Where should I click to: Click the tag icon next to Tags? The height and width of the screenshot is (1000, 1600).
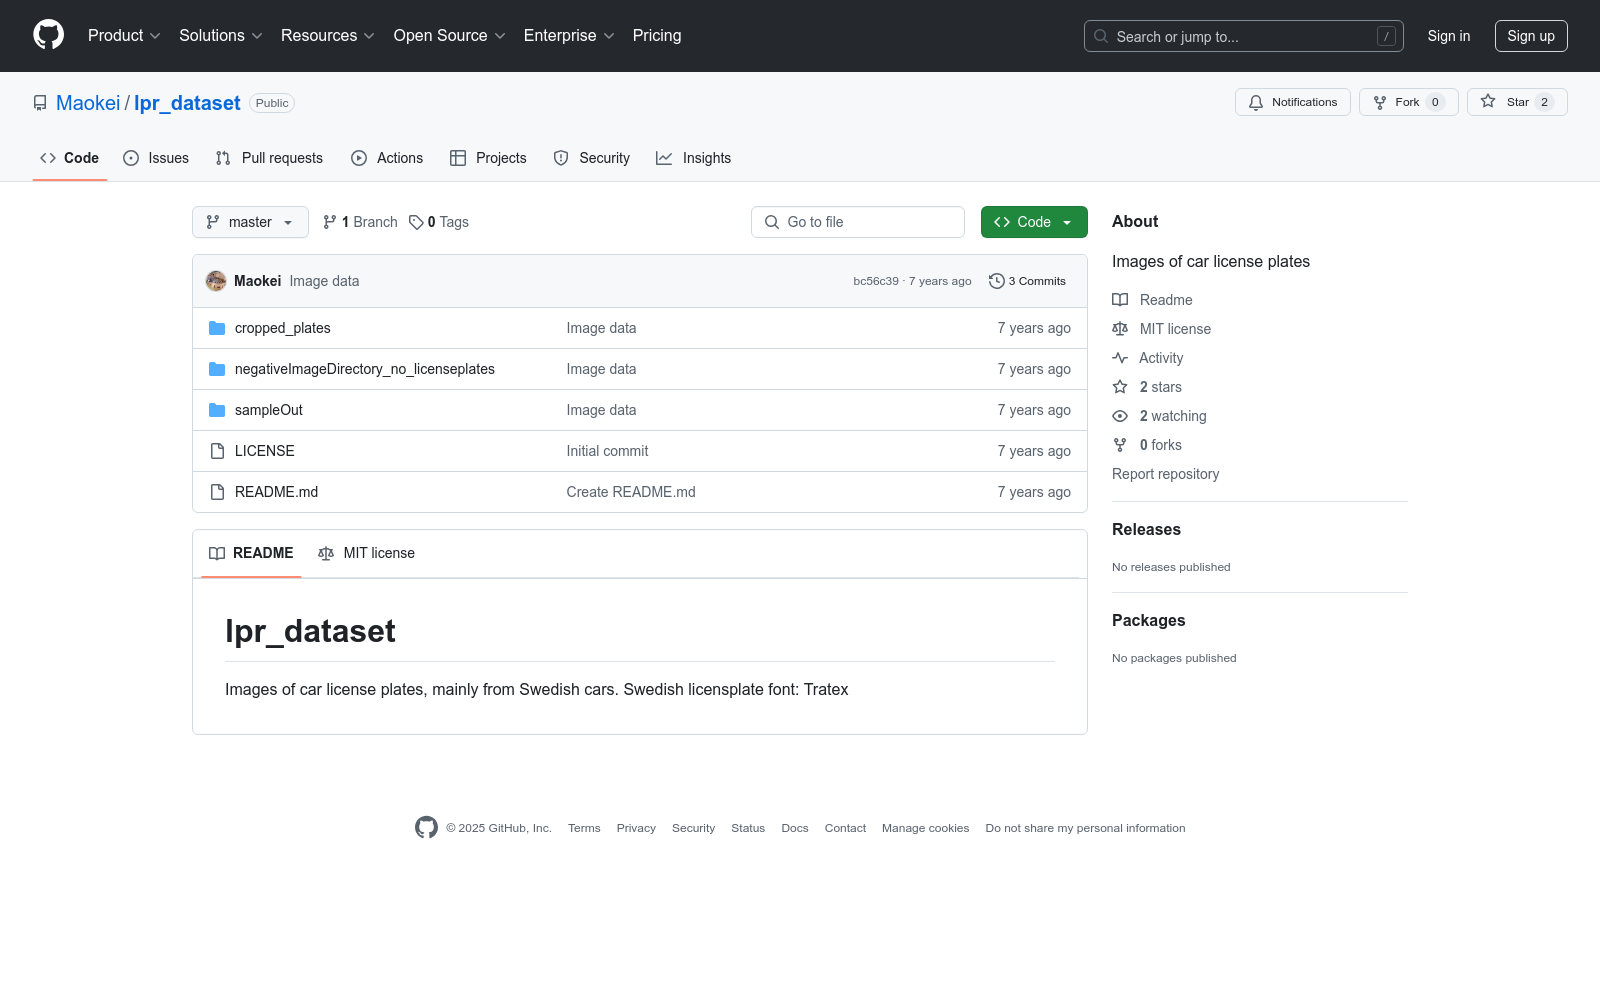[416, 222]
